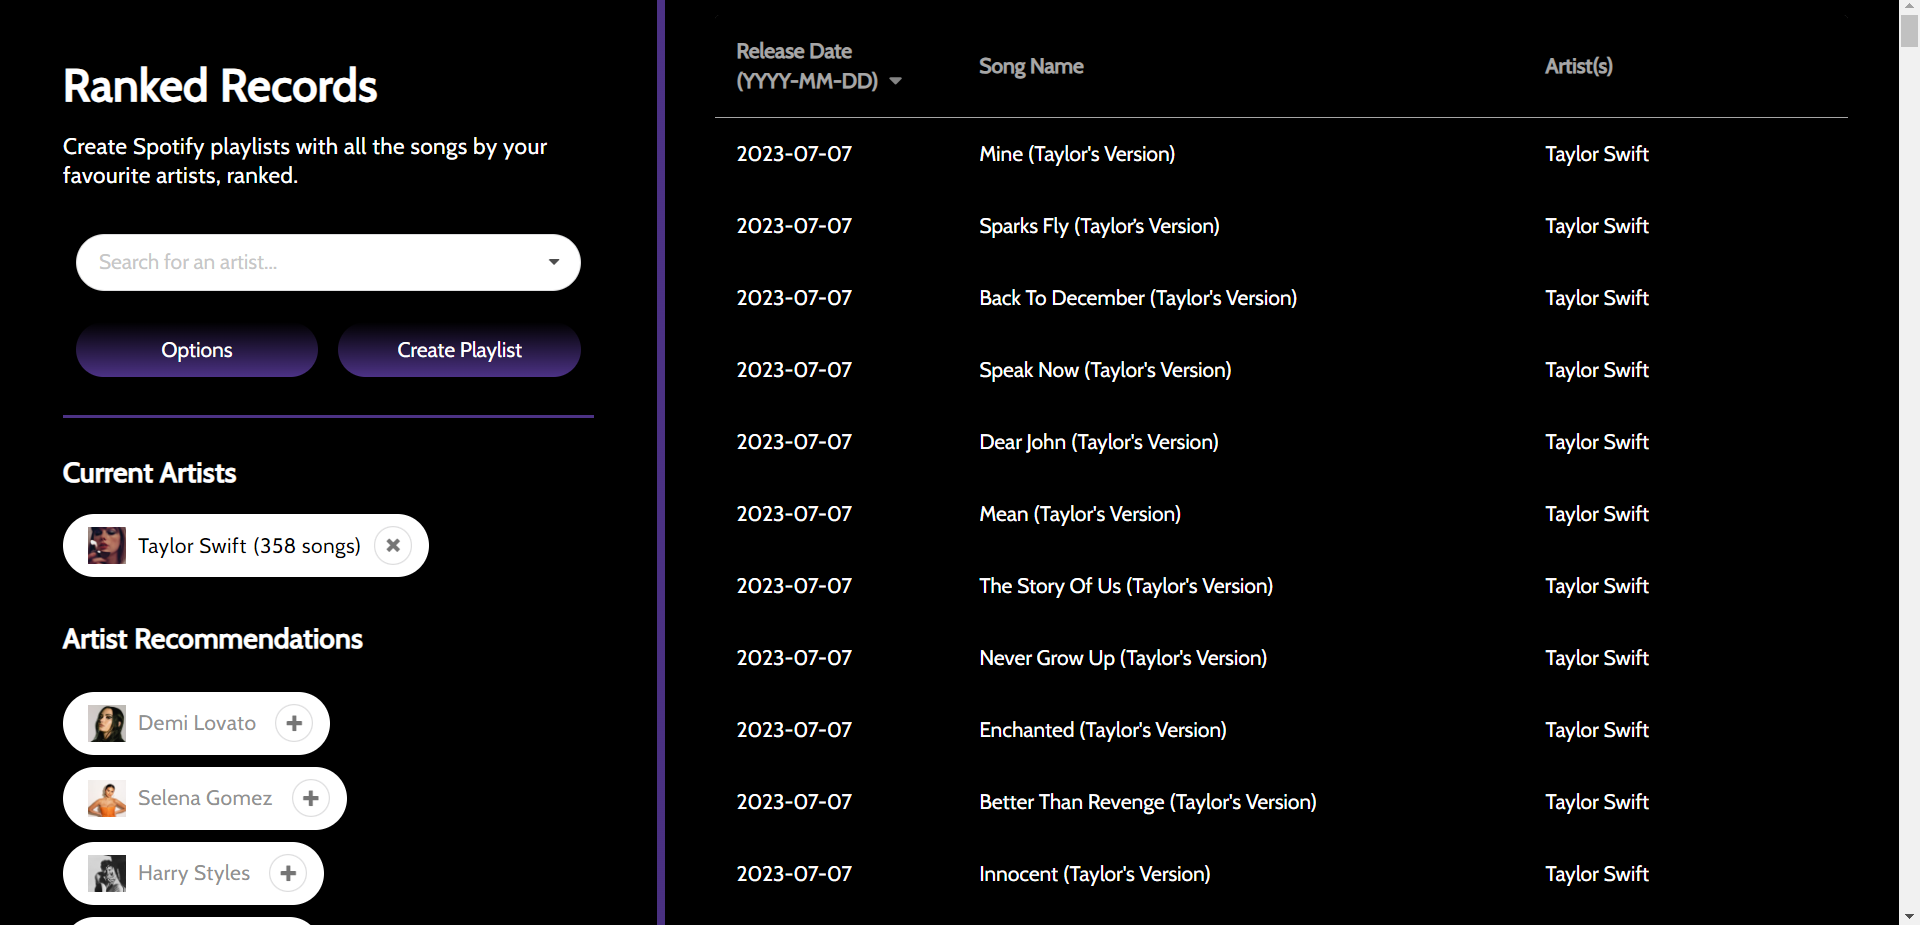Select The Story Of Us (Taylor's Version)

coord(1126,586)
